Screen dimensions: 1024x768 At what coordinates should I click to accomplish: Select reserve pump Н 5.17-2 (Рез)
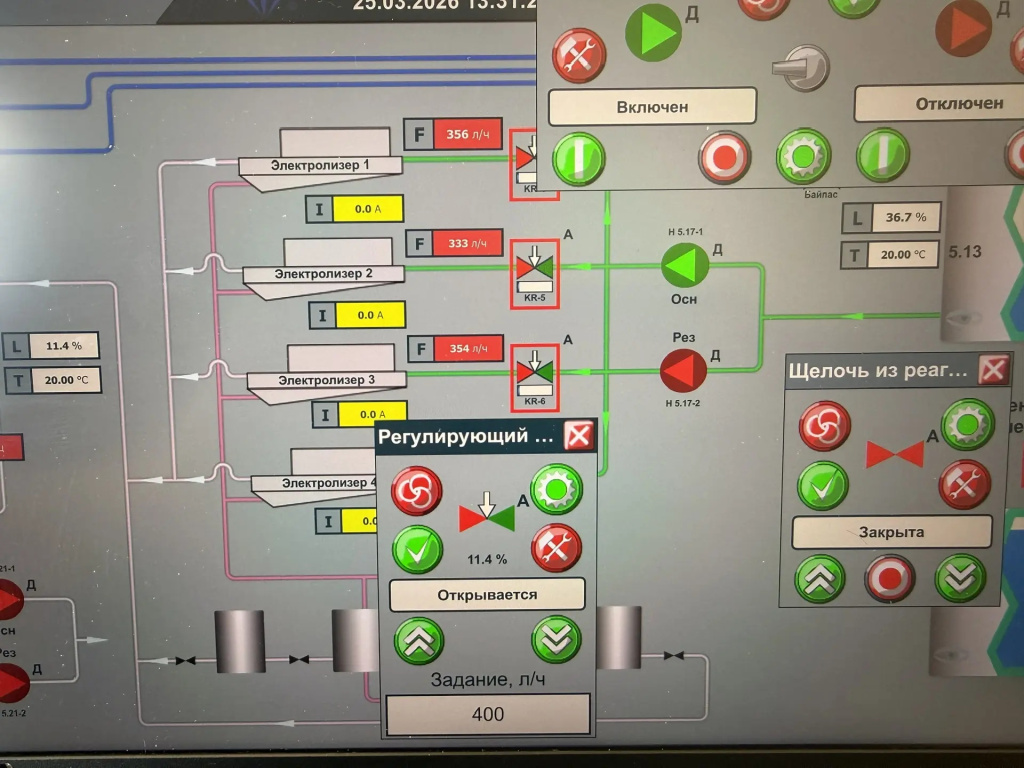point(684,370)
